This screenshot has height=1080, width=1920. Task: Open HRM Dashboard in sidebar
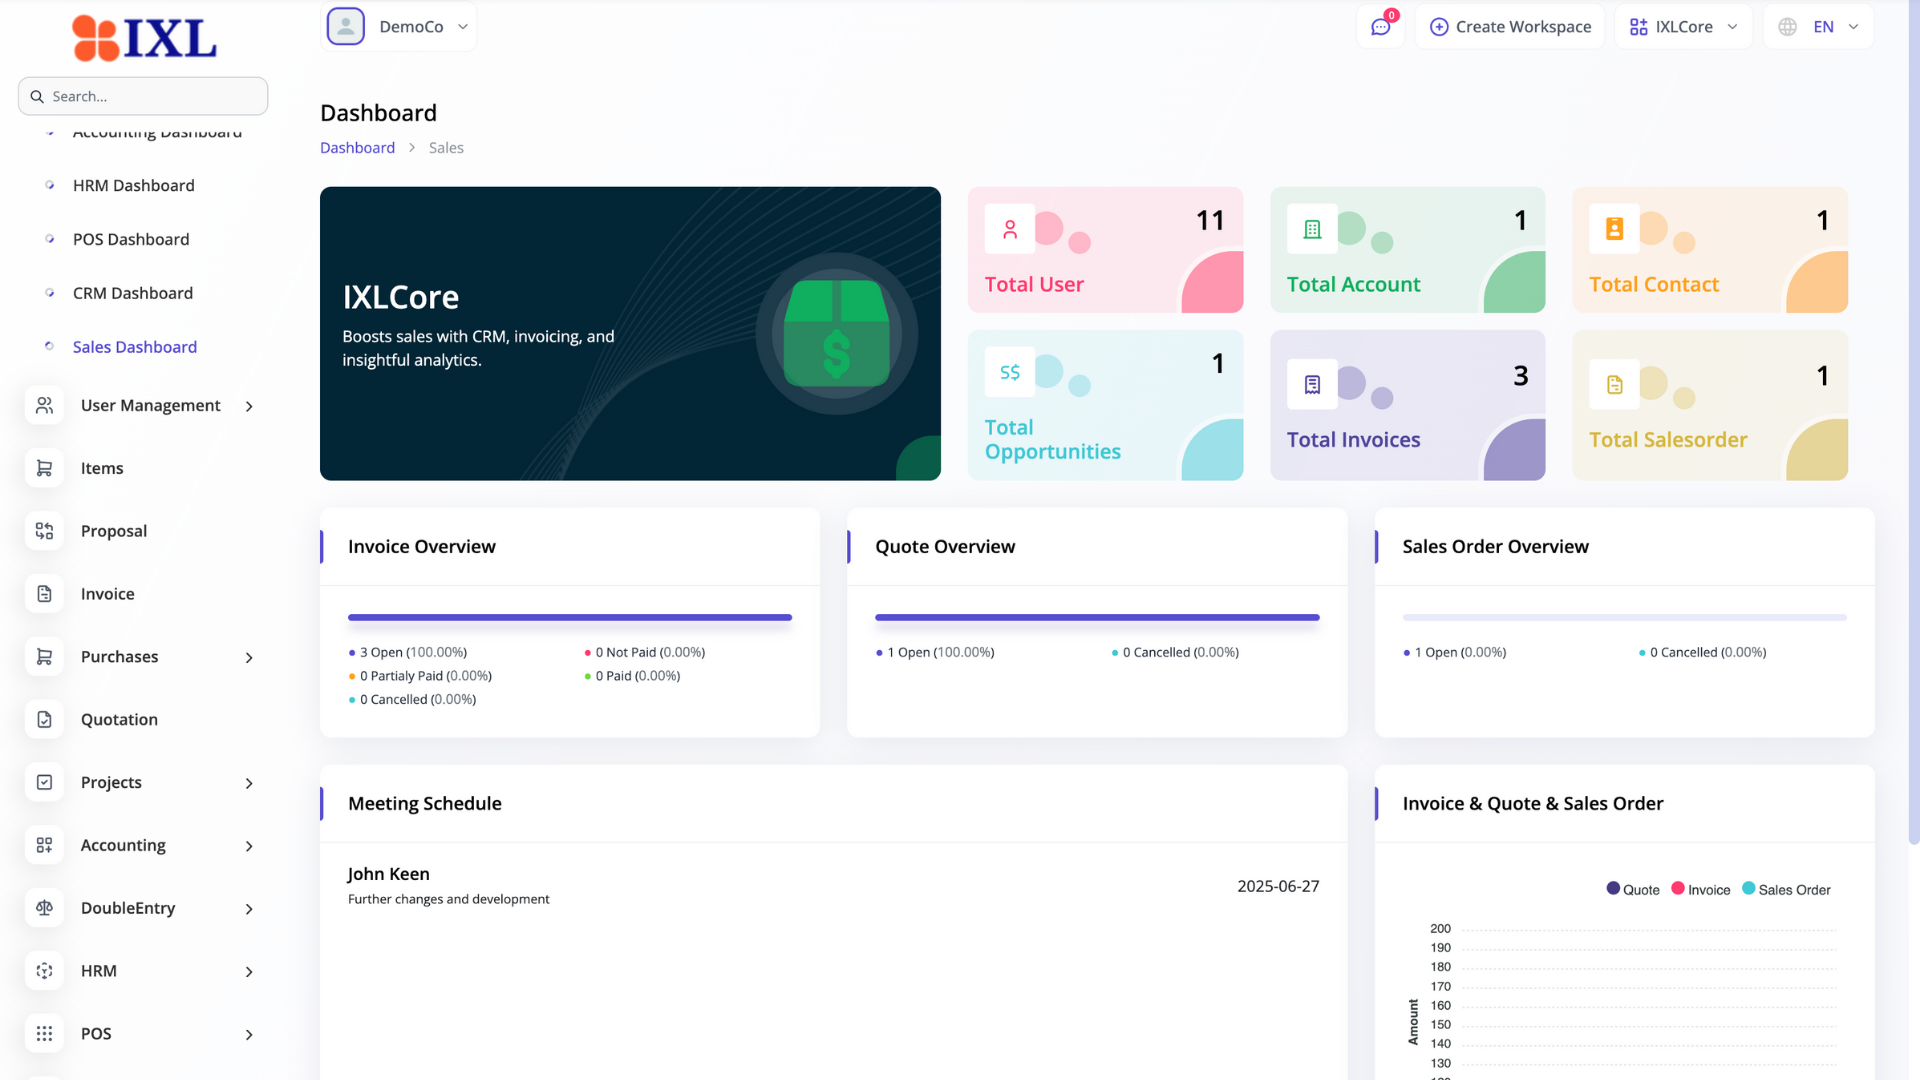[134, 185]
